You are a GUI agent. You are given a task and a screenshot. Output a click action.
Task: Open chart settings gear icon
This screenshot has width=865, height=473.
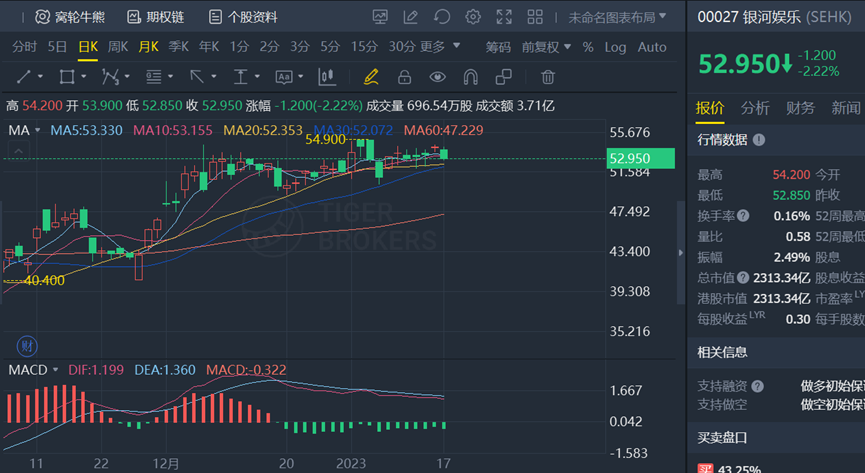[473, 17]
